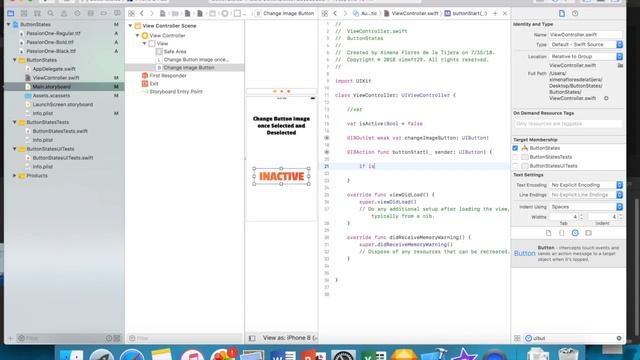The image size is (640, 360).
Task: Select Assets.xcassets in navigator
Action: 51,96
